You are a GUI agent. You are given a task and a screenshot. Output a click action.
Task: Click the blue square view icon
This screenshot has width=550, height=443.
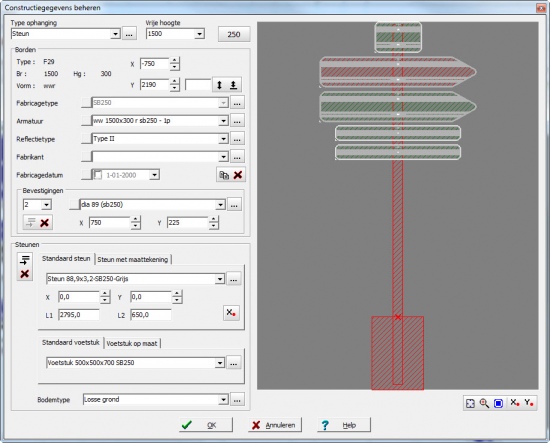point(498,403)
